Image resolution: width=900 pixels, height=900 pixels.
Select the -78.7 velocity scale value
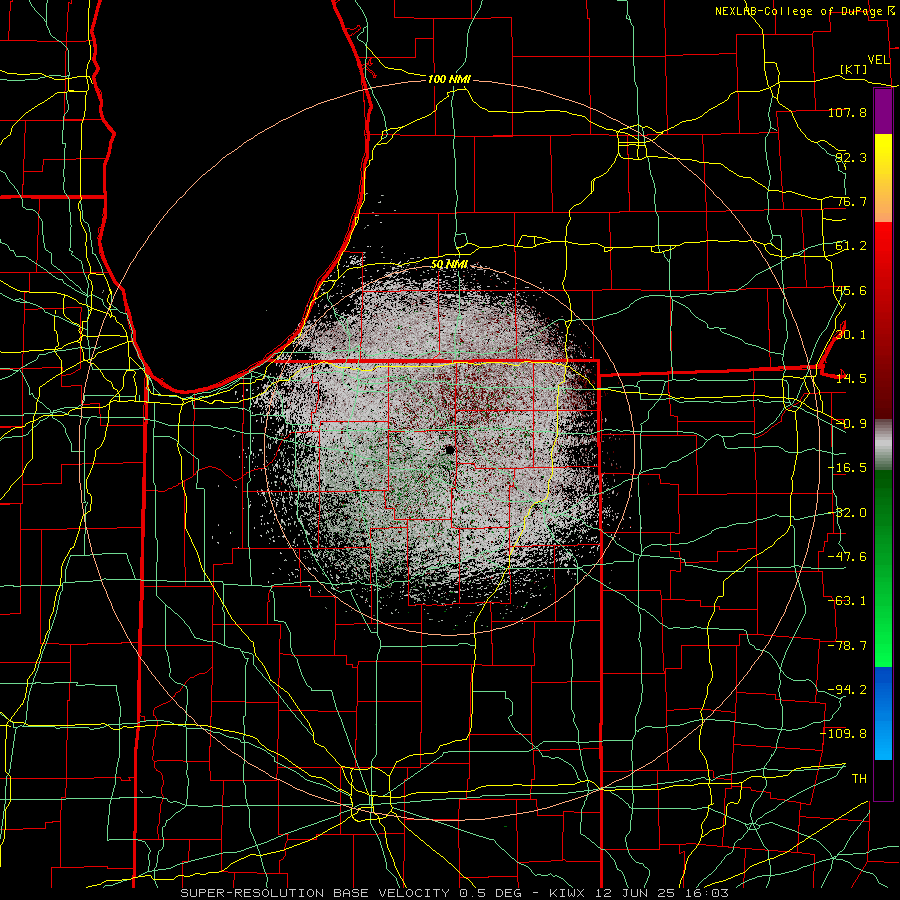pyautogui.click(x=847, y=646)
